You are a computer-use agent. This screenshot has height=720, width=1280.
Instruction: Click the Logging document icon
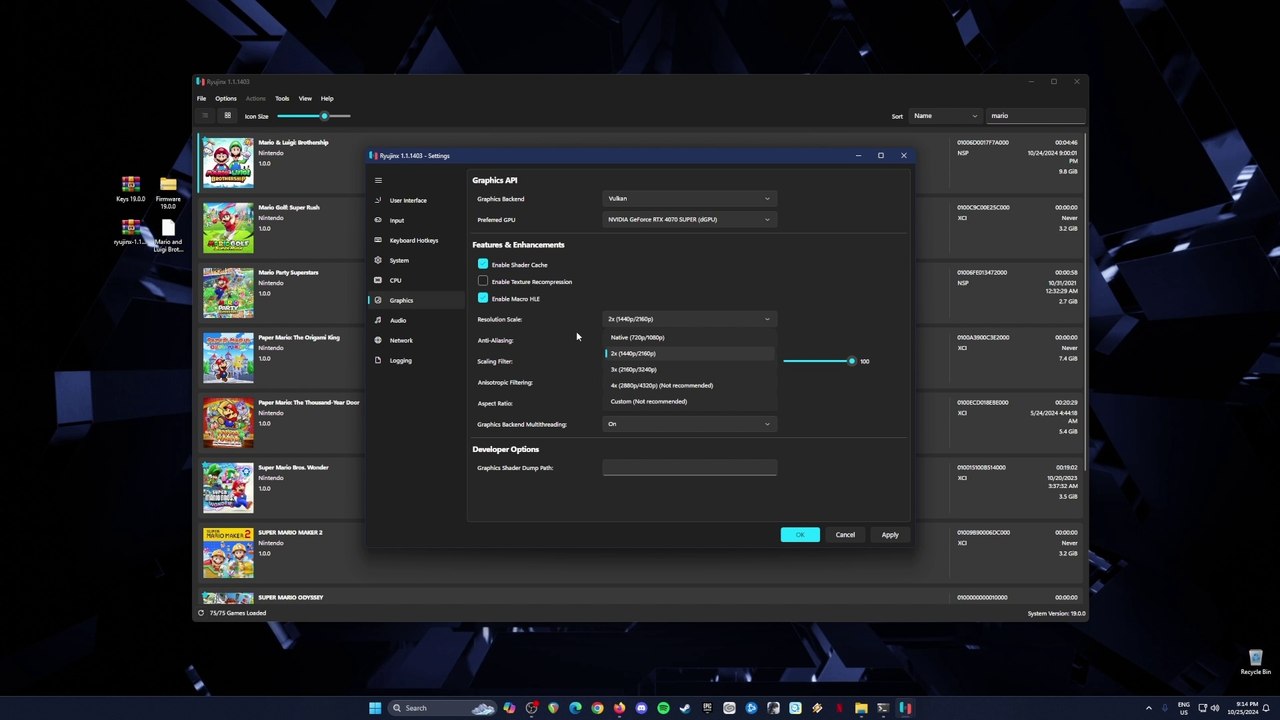pos(378,360)
